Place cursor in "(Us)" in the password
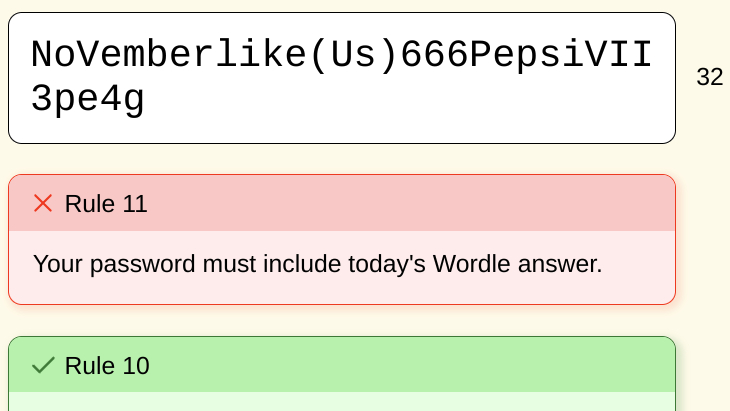Image resolution: width=730 pixels, height=411 pixels. pos(353,56)
